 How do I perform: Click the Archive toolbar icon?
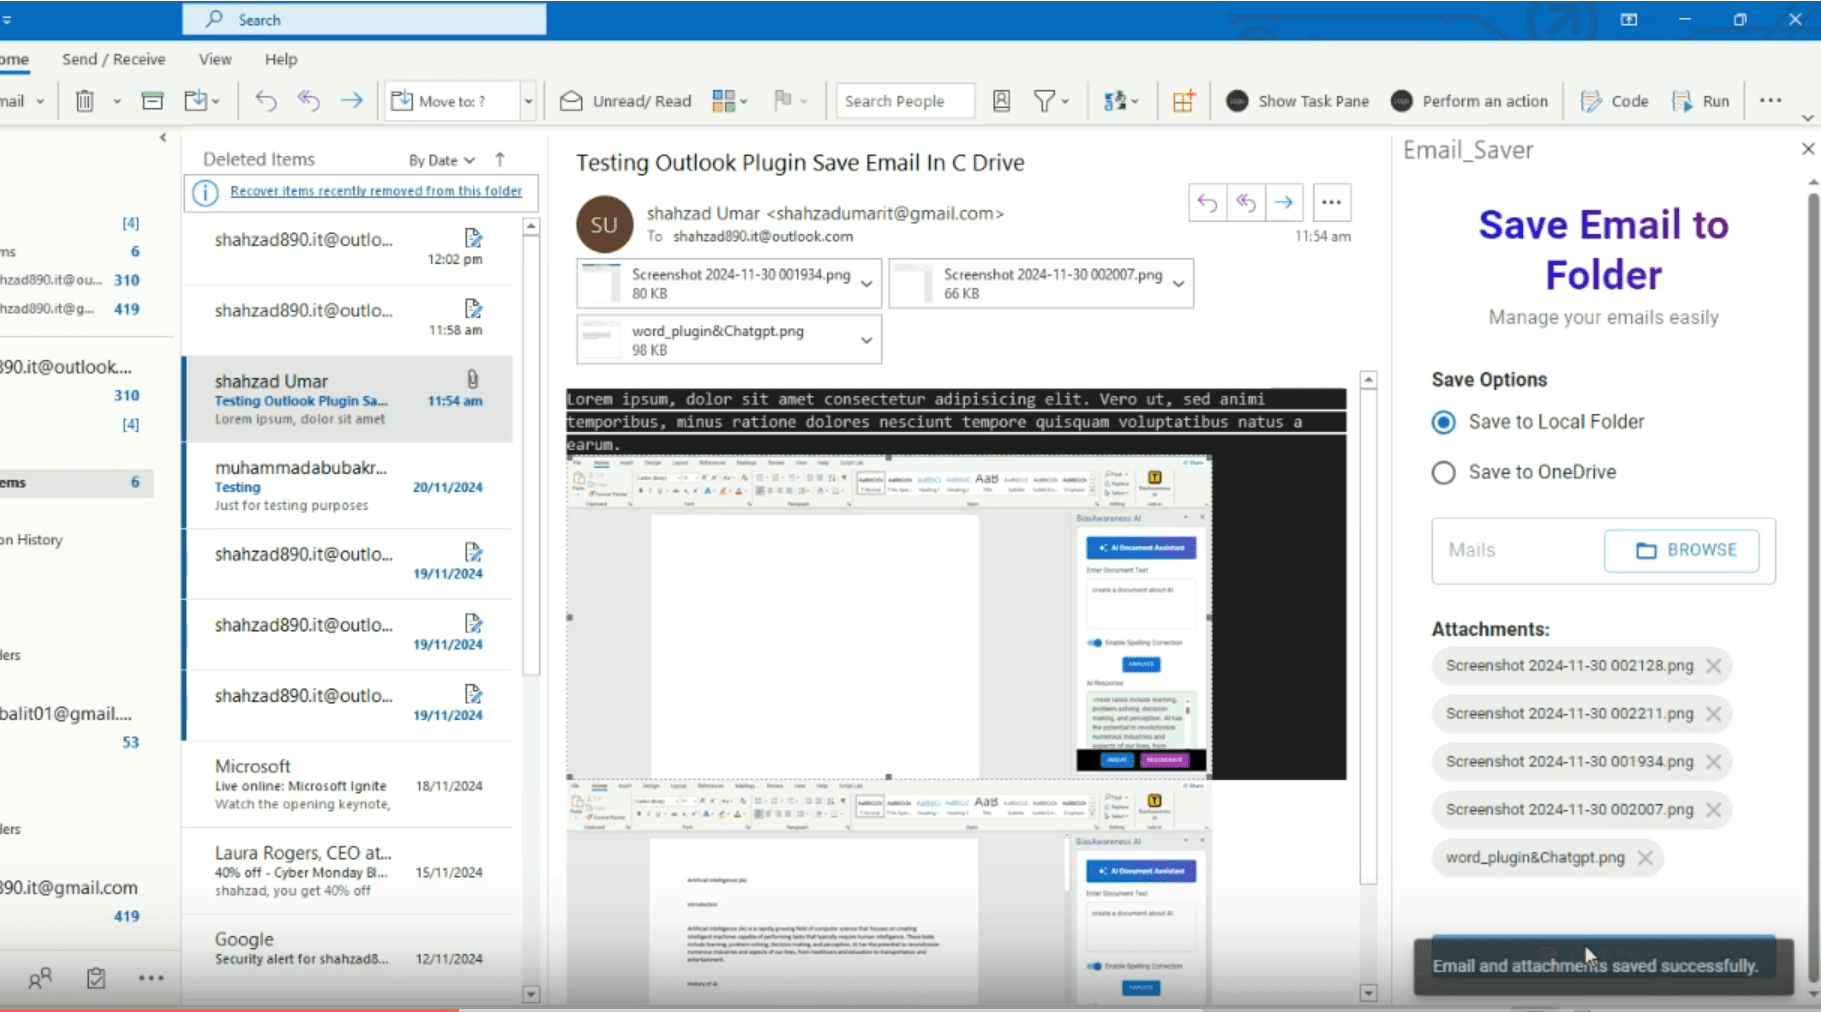pyautogui.click(x=152, y=100)
